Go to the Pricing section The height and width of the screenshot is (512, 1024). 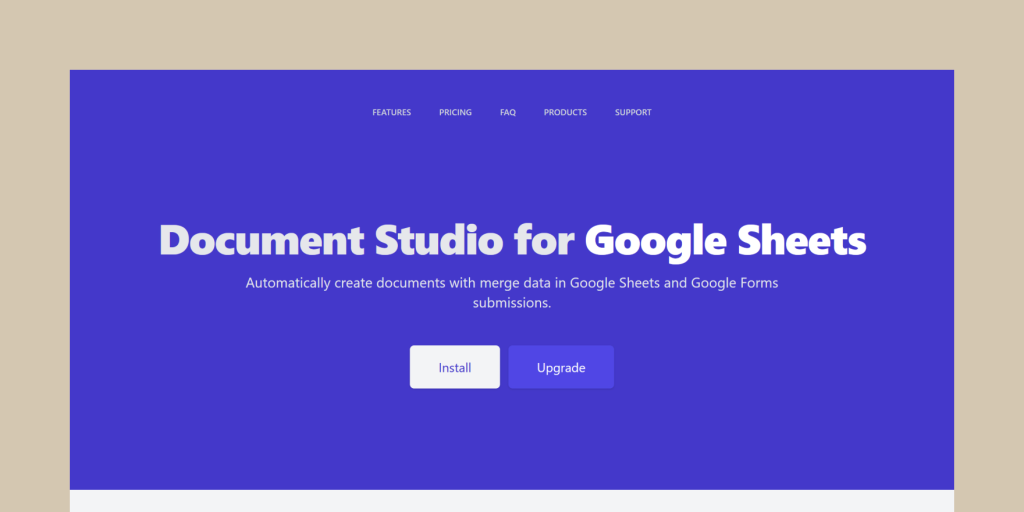(x=455, y=112)
